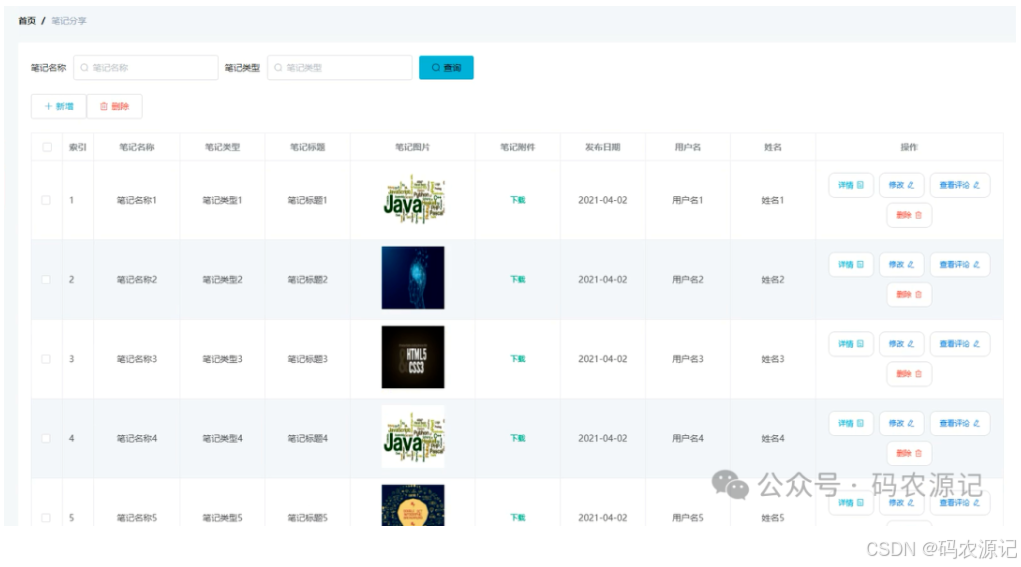
Task: Open the circular yellow image in row 5
Action: 413,505
